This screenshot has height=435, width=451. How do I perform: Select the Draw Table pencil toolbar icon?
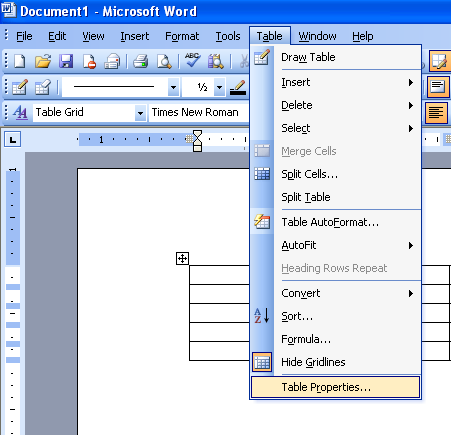[20, 87]
